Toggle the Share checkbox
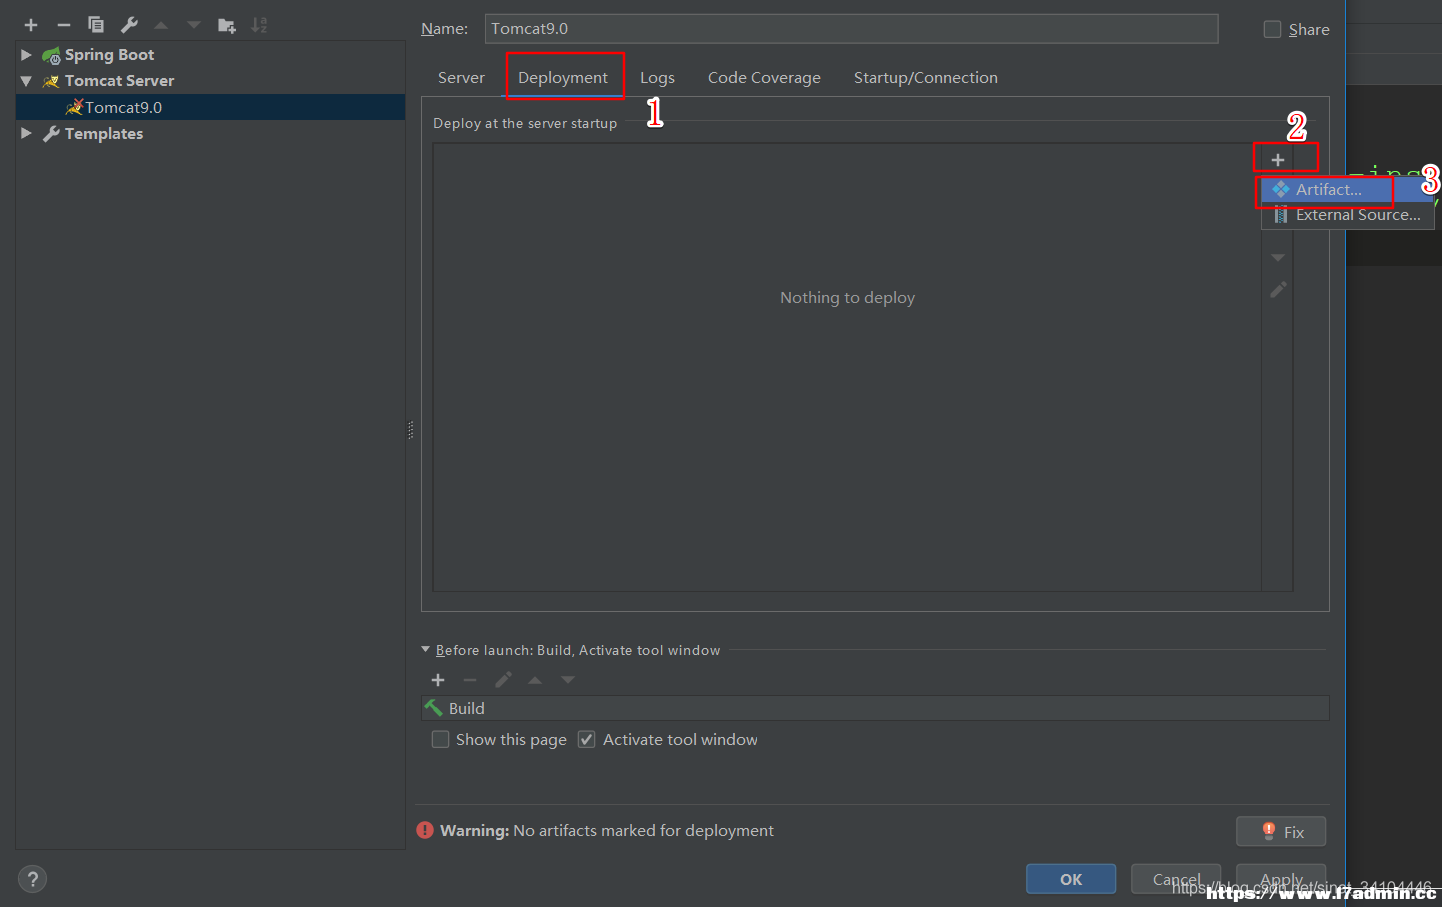Image resolution: width=1442 pixels, height=907 pixels. 1272,29
